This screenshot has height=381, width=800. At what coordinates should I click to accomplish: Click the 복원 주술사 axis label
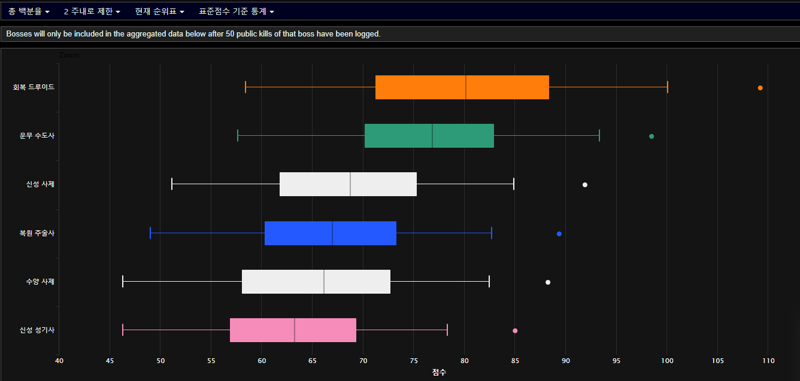point(37,233)
